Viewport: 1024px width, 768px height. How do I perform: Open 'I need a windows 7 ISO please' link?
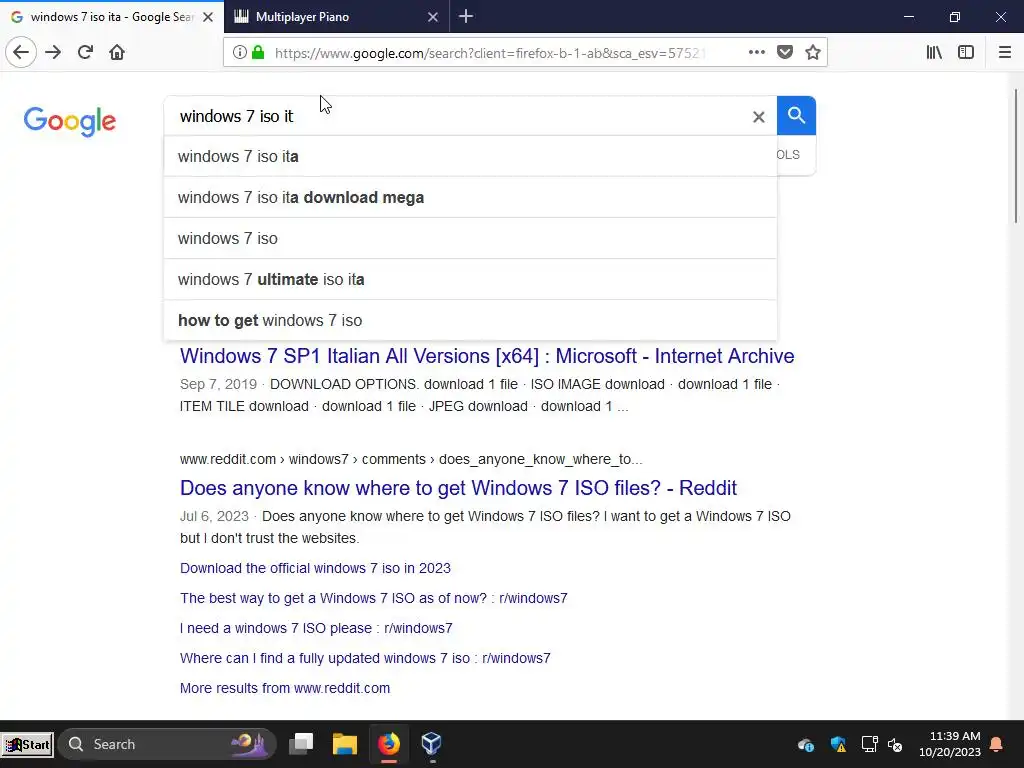point(316,628)
